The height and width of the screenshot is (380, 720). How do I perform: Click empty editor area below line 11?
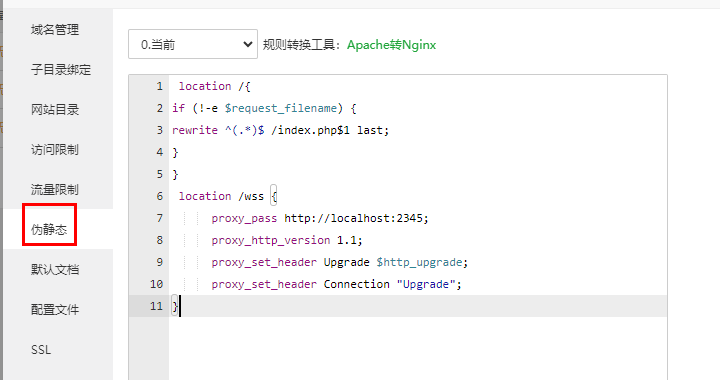coord(418,348)
